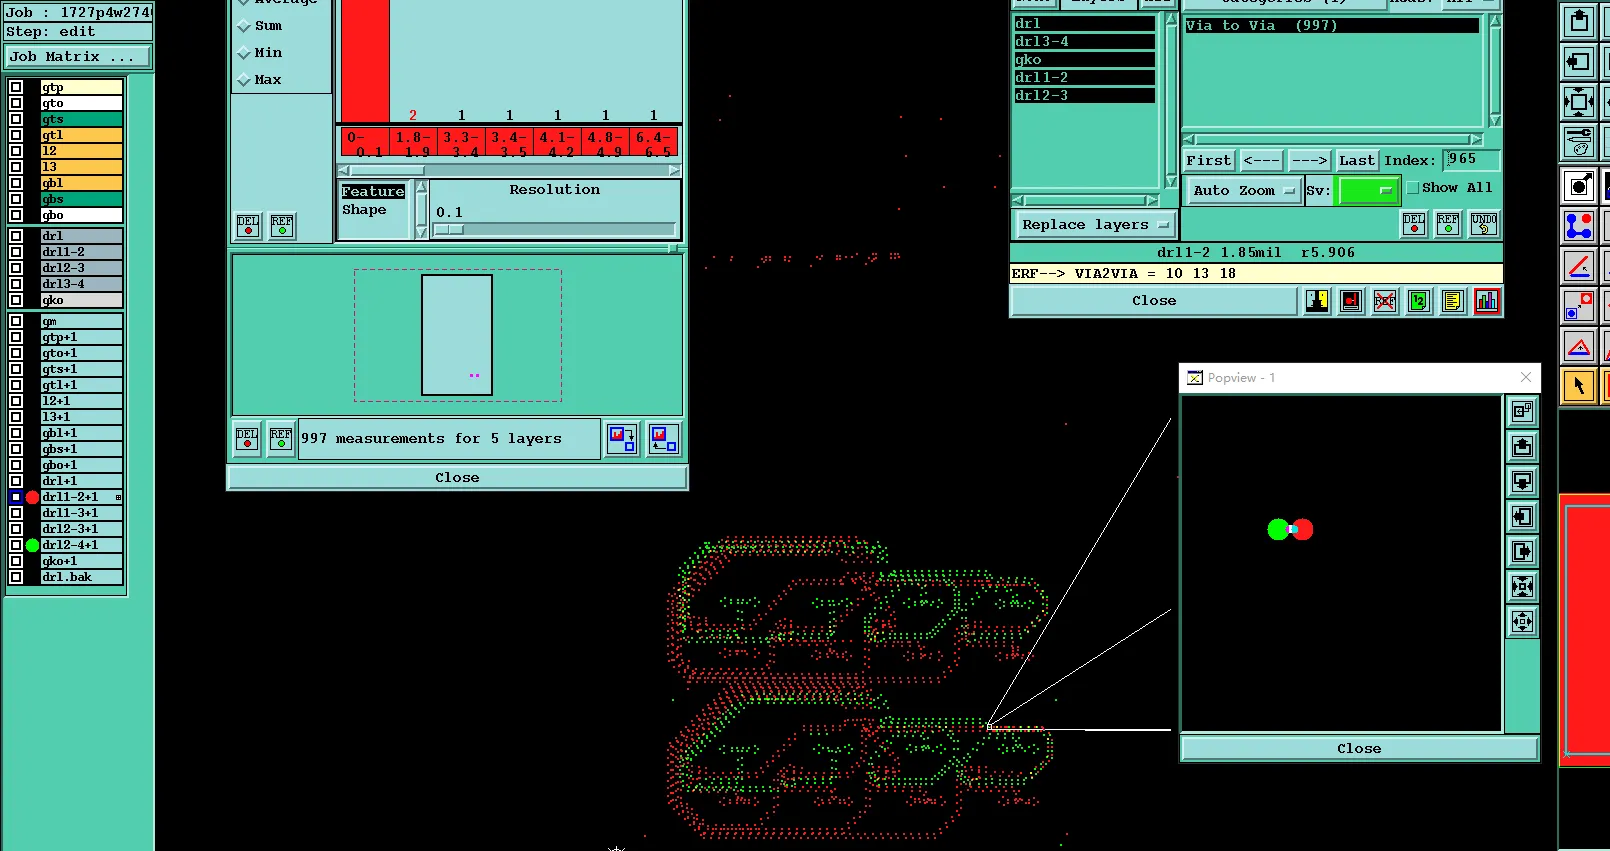
Task: Click the histogram chart icon in results panel
Action: point(1487,301)
